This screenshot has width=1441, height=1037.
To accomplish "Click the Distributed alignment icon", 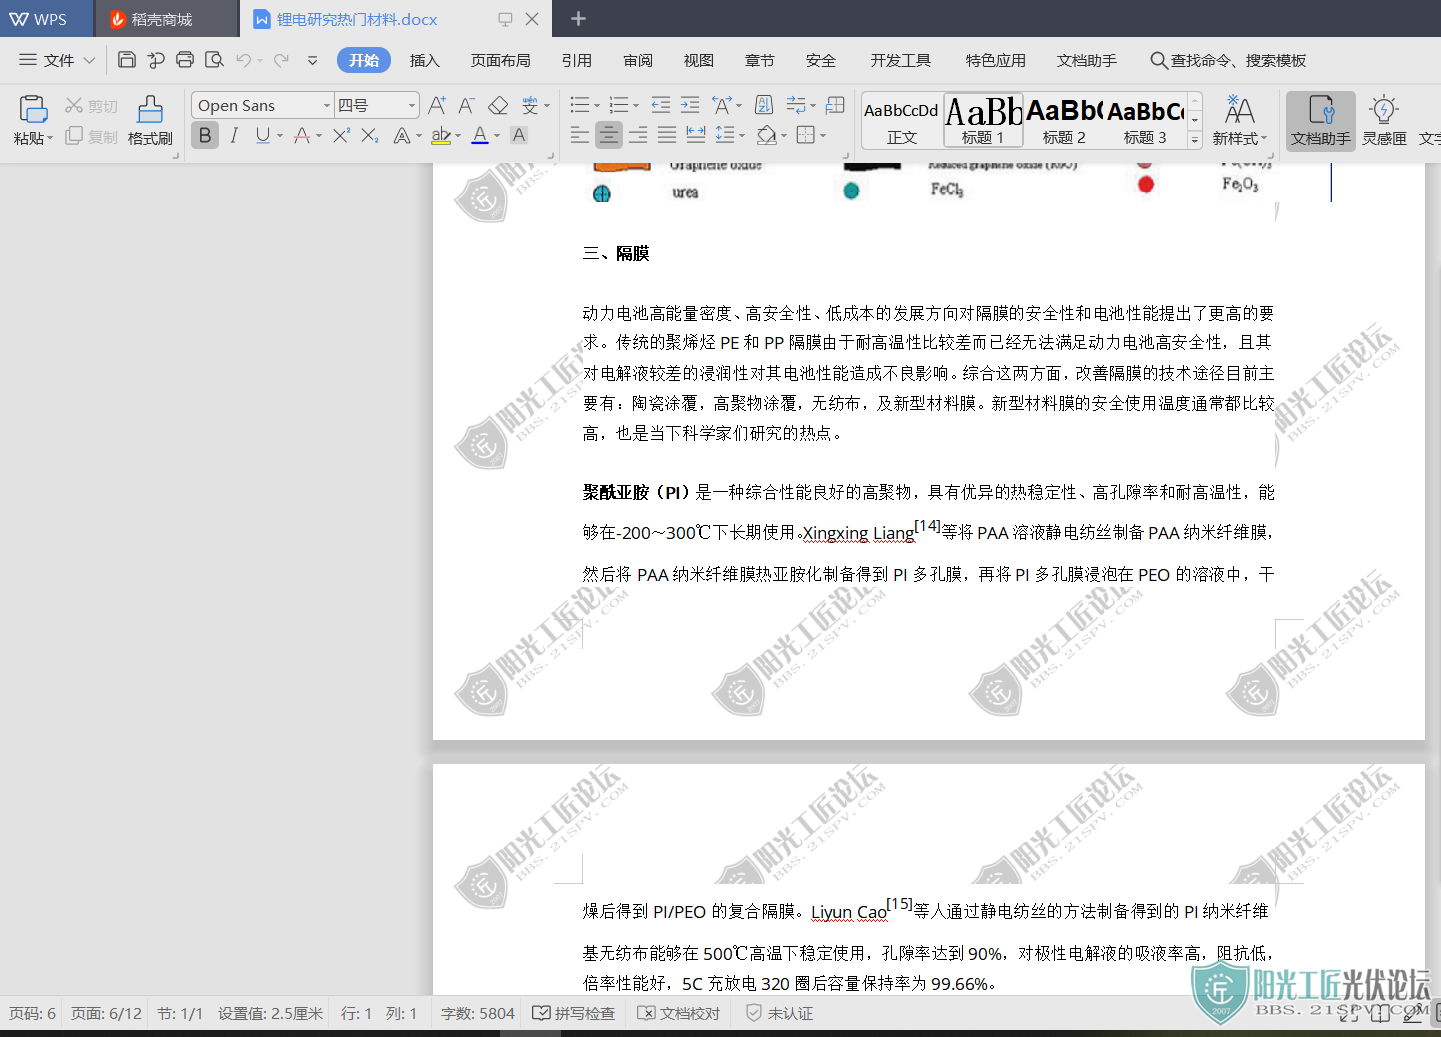I will click(696, 135).
